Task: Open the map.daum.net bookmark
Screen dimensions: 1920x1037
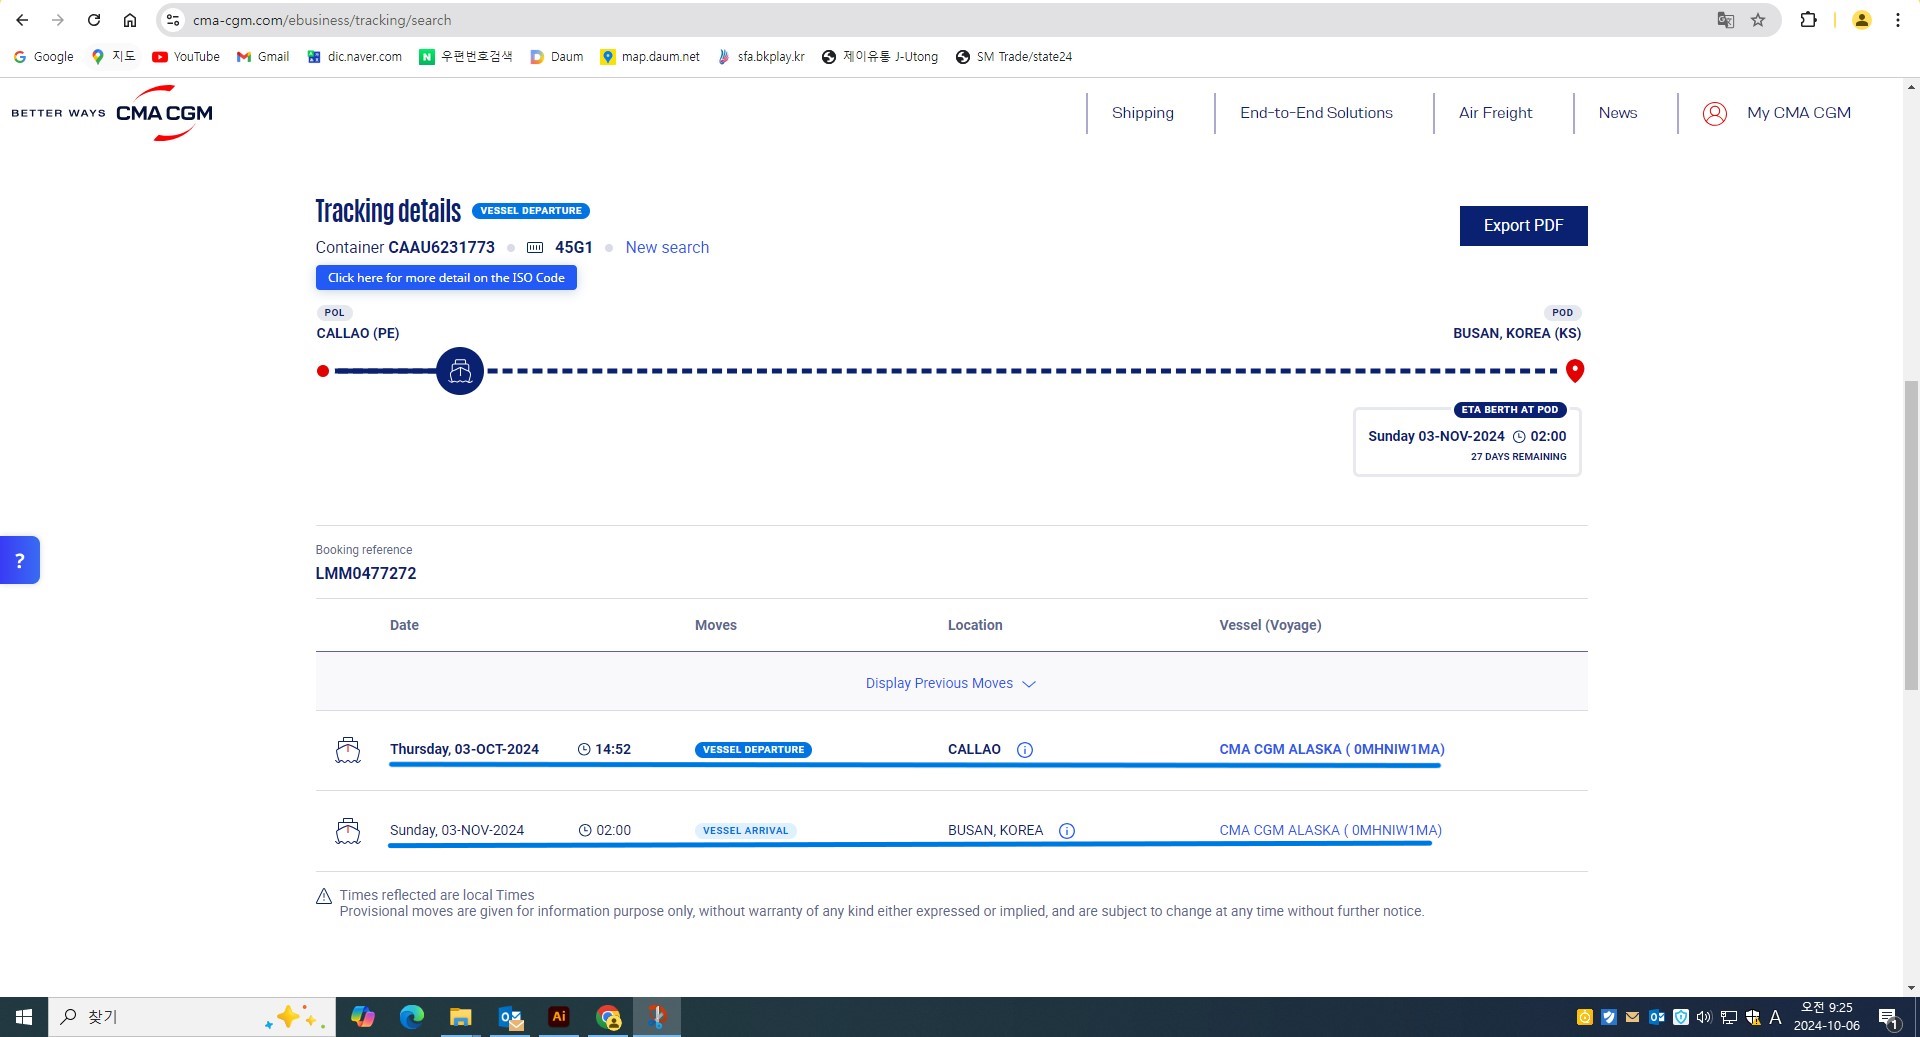Action: [x=650, y=57]
